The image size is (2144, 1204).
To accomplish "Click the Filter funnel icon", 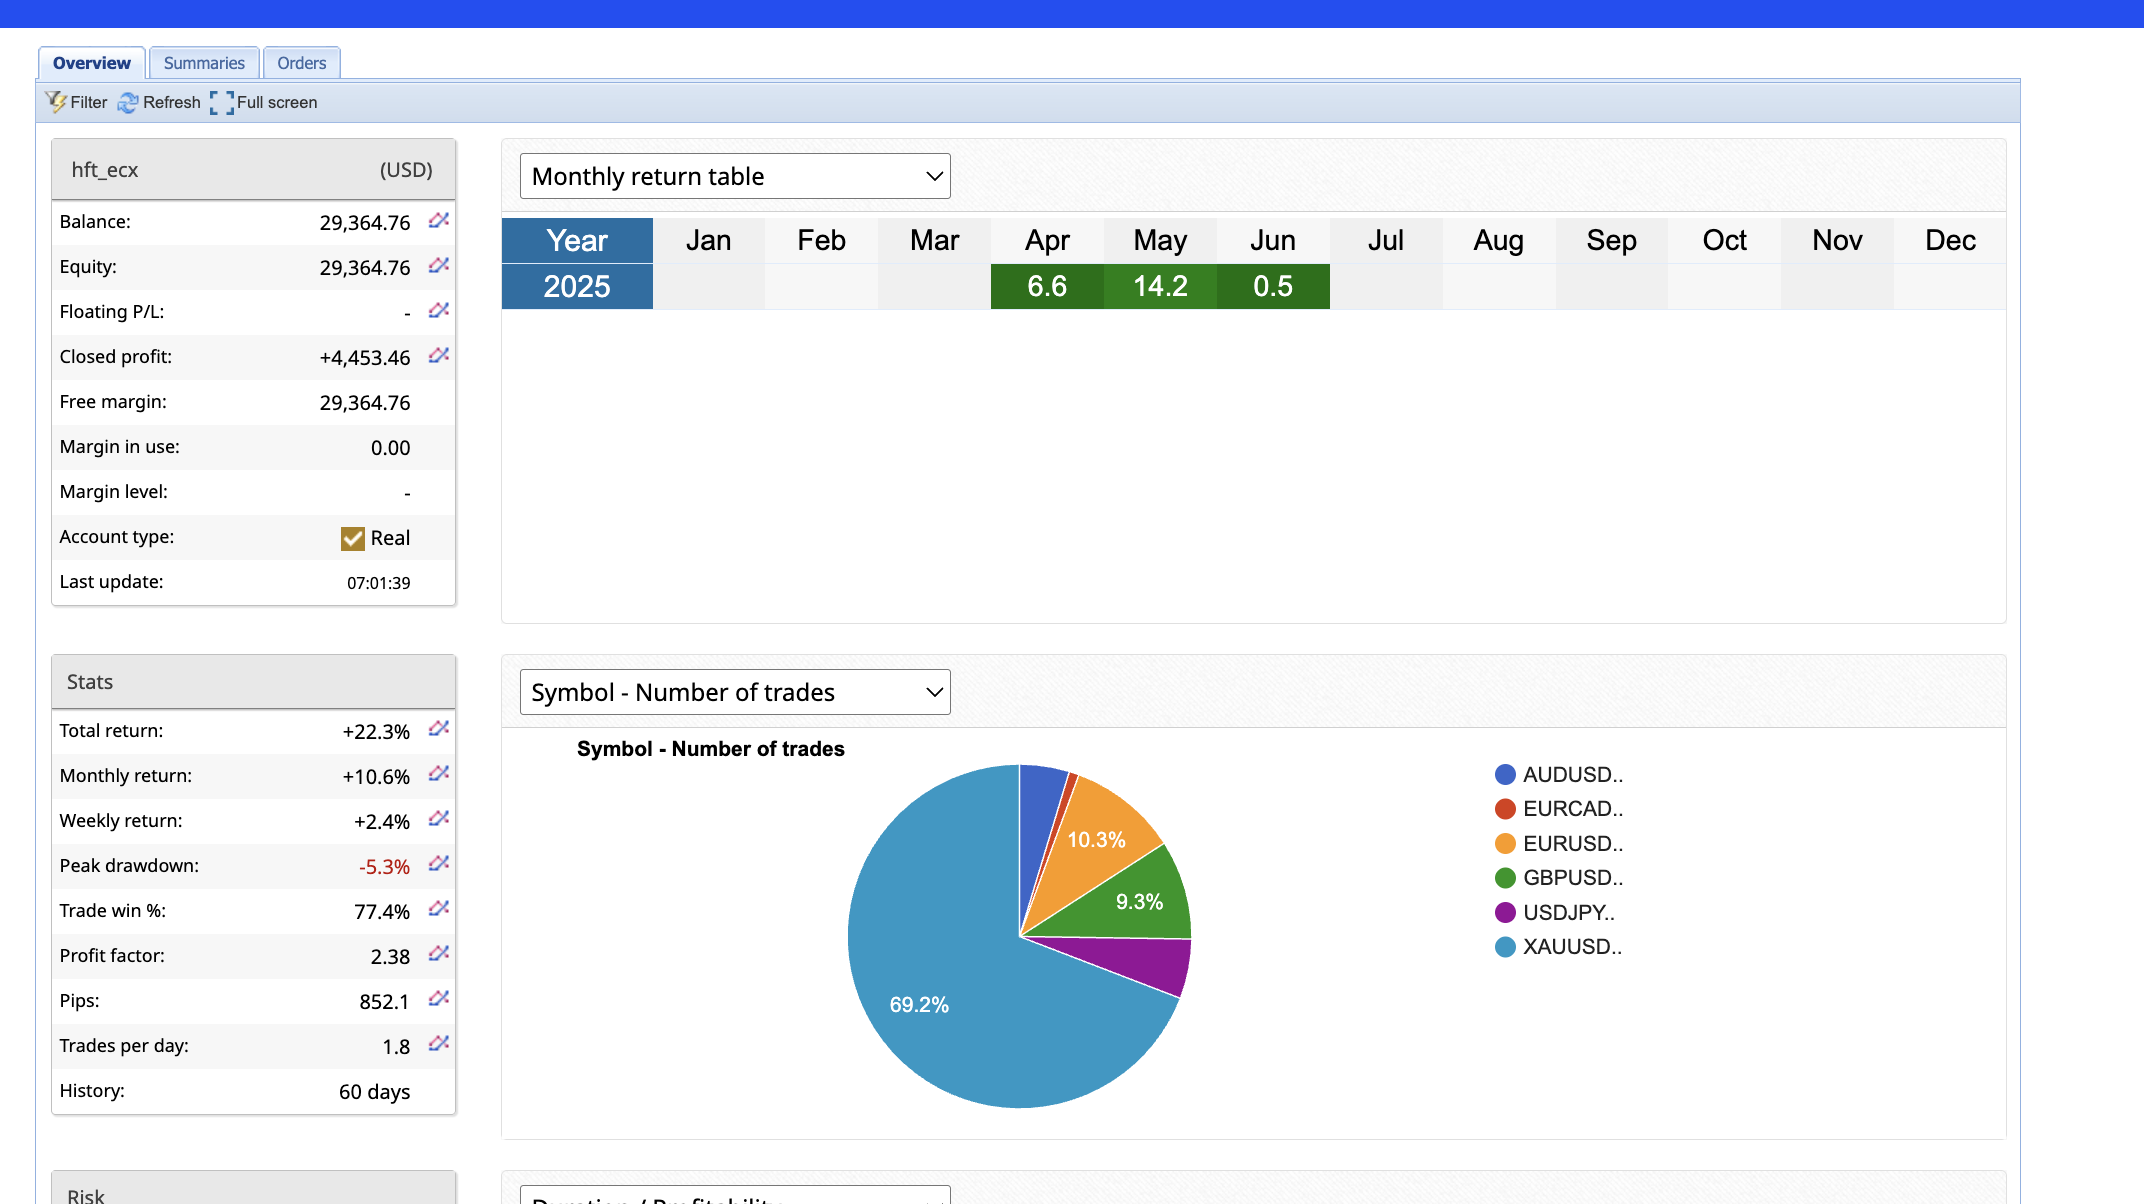I will (56, 102).
